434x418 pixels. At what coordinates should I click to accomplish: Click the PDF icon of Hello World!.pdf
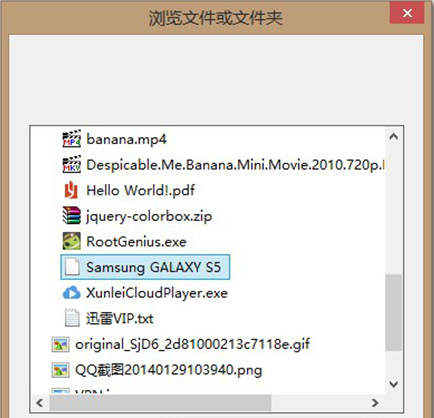tap(71, 190)
